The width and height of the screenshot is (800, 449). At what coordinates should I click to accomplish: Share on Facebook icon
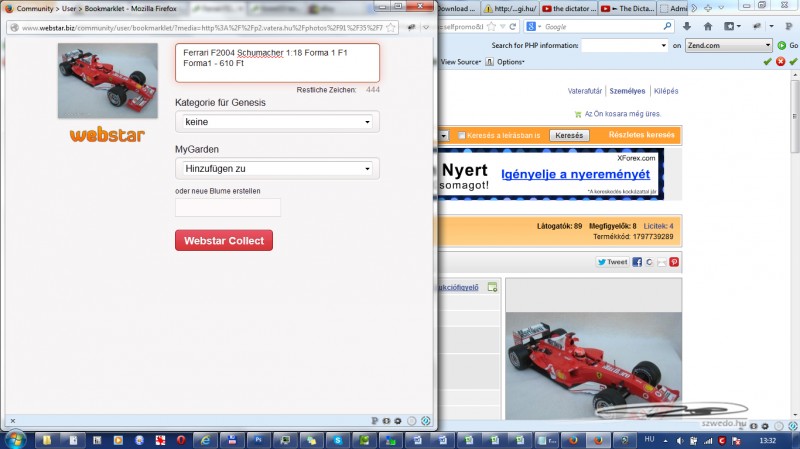click(x=637, y=262)
